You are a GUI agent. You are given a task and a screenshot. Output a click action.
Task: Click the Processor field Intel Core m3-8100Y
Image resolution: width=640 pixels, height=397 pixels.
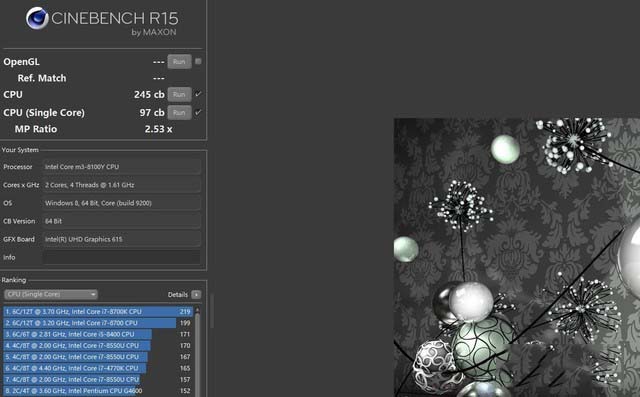click(122, 167)
